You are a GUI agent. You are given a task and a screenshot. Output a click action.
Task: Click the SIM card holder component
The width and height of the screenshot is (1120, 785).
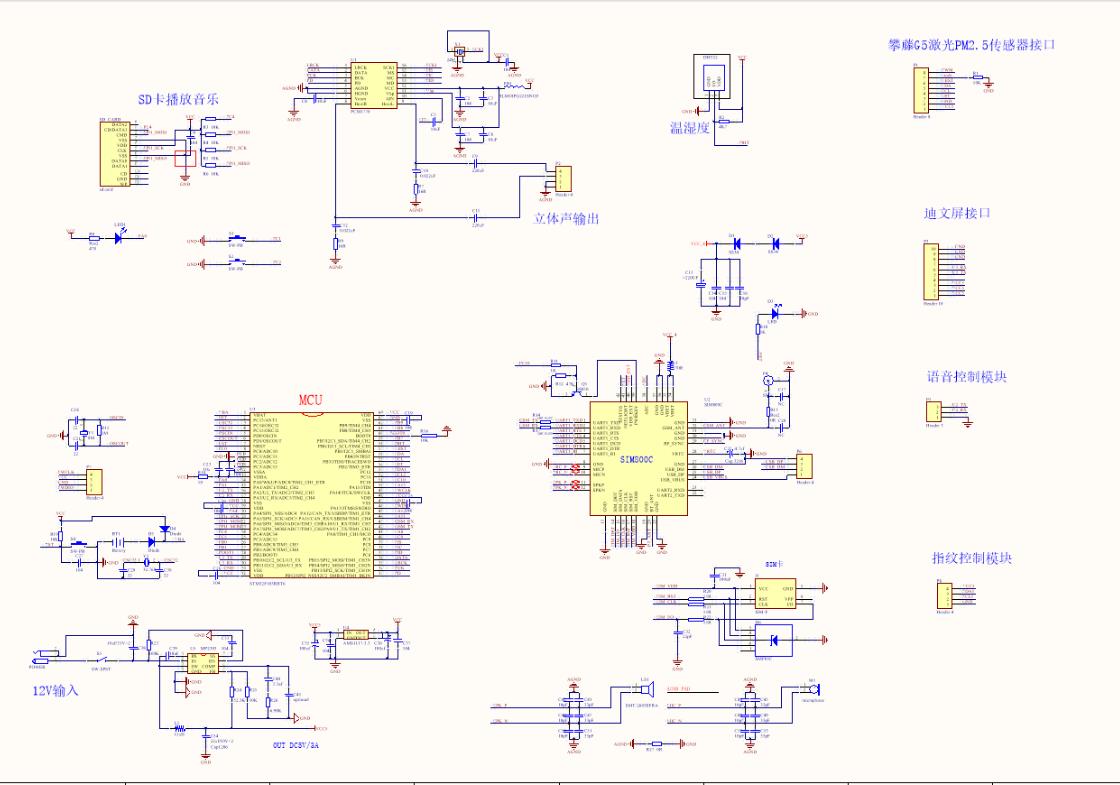tap(775, 594)
